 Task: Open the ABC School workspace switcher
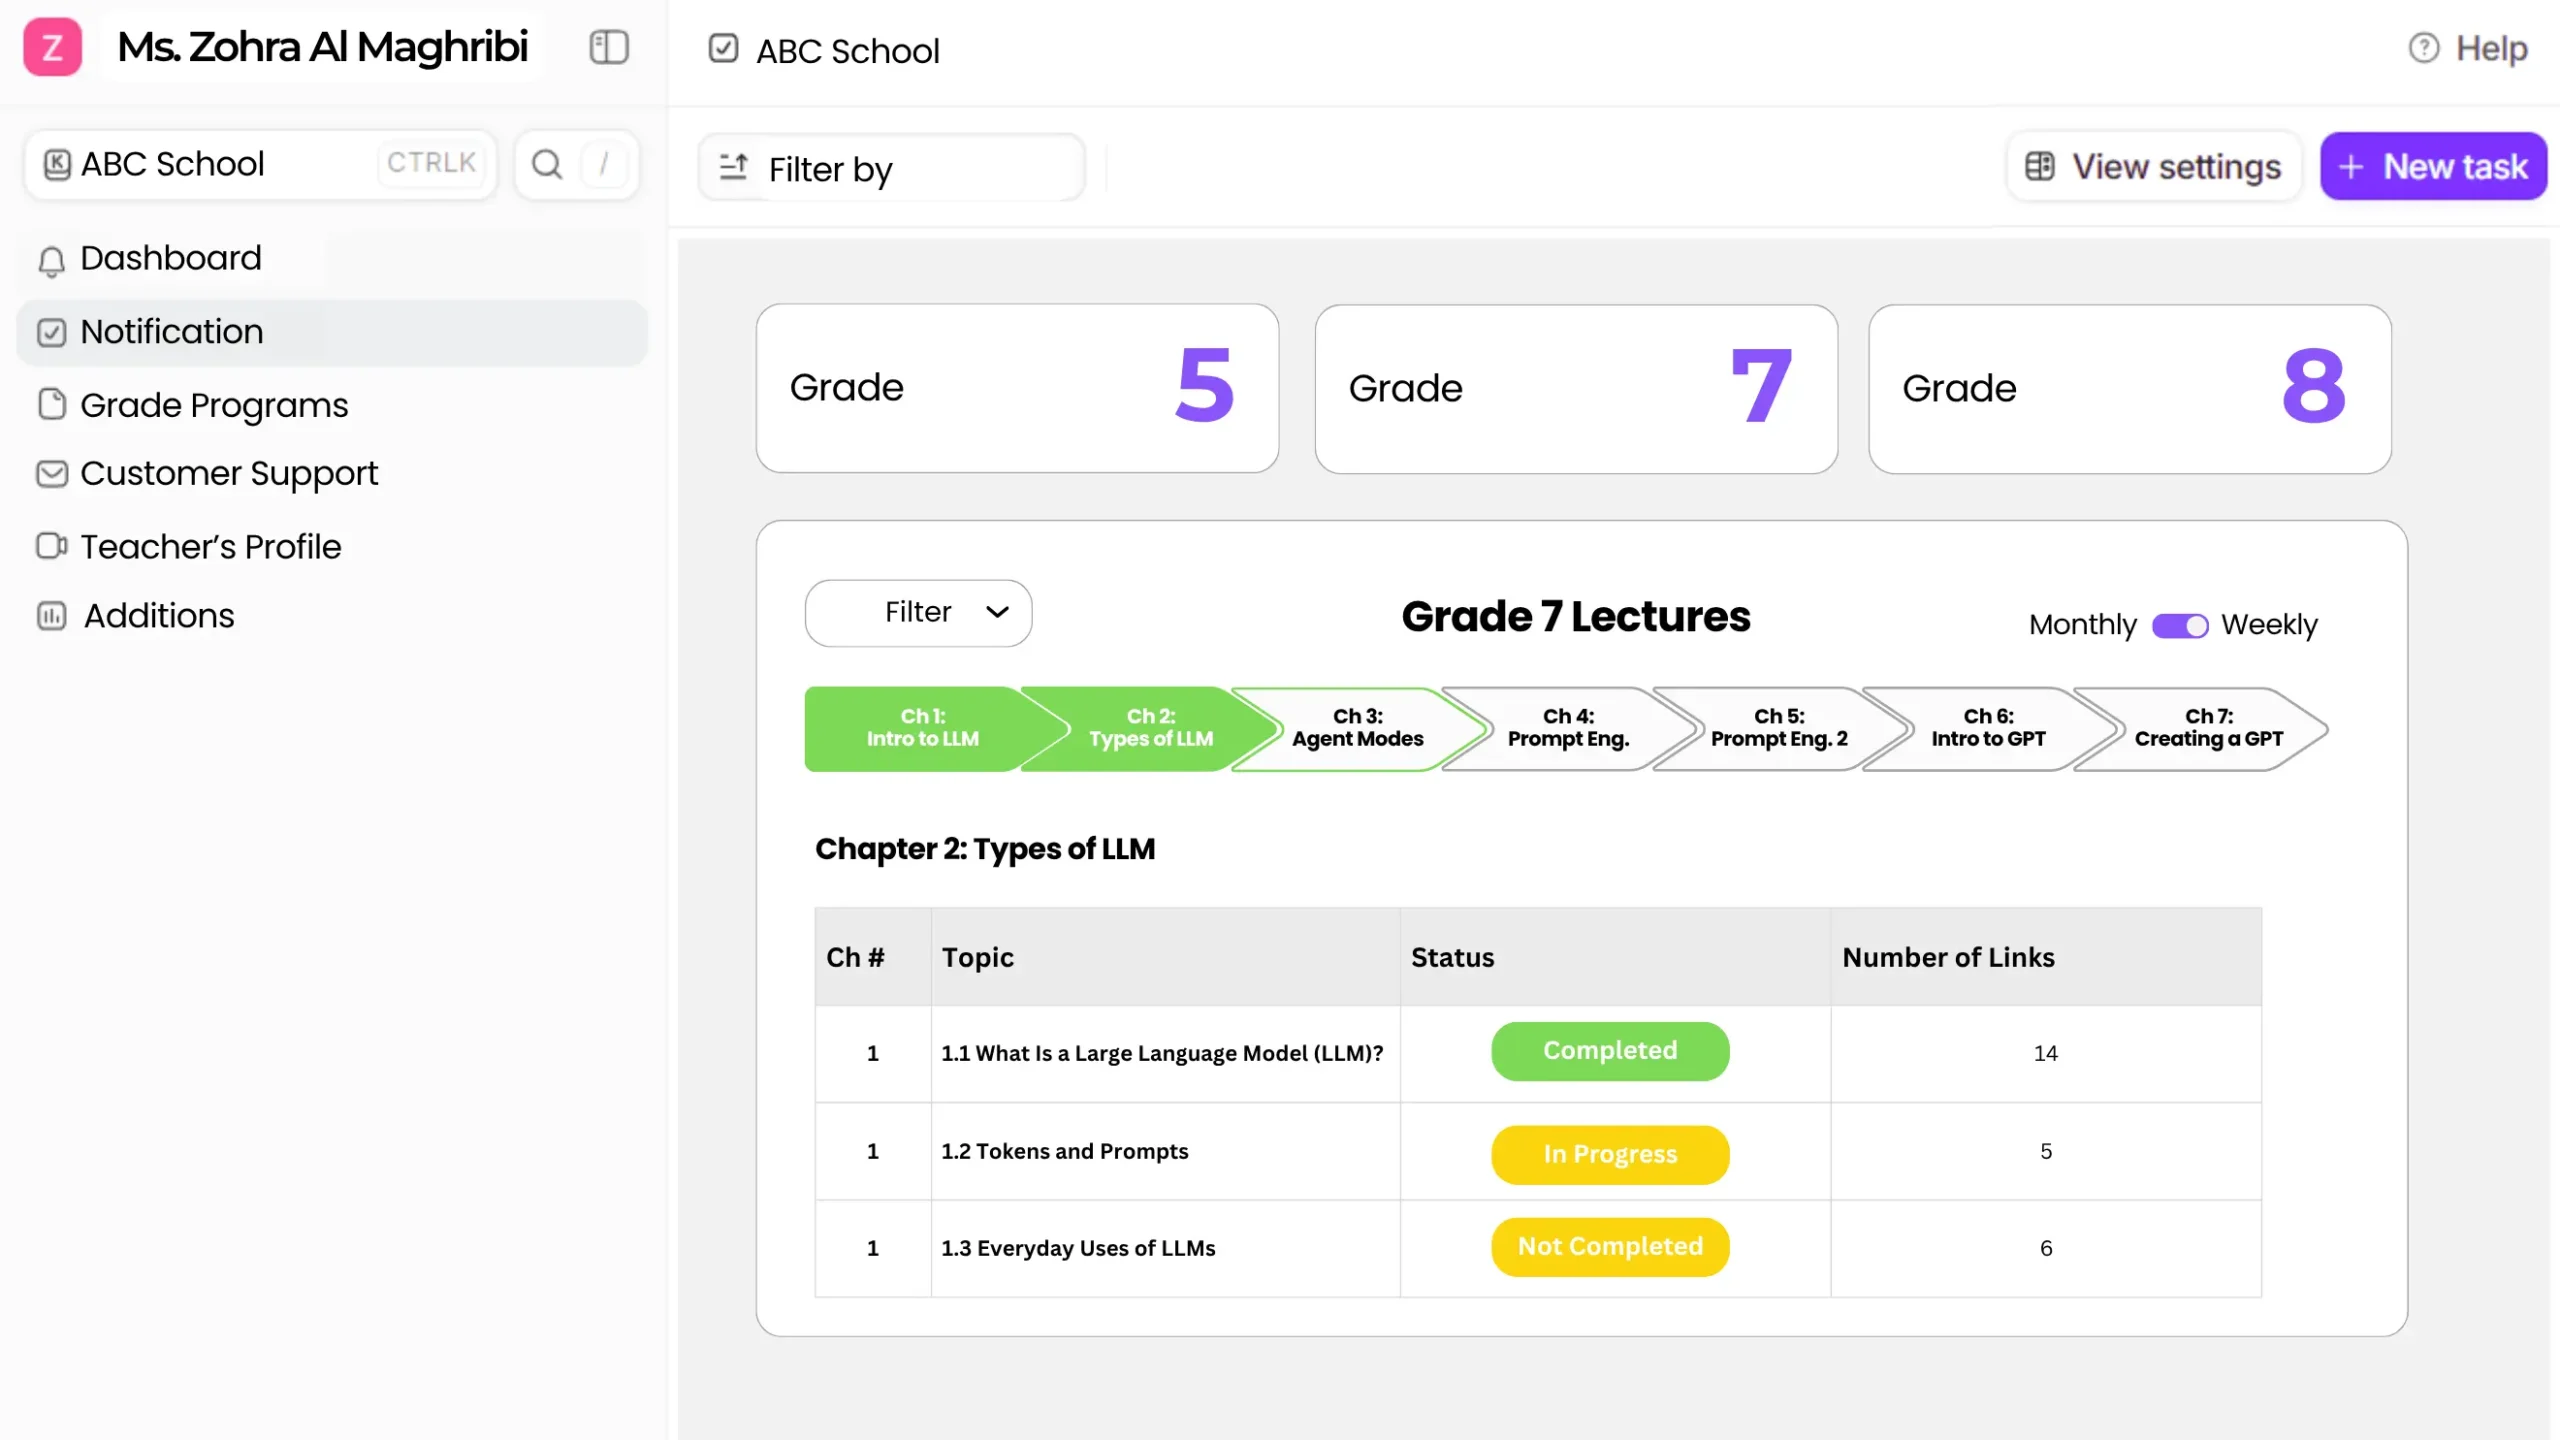tap(260, 164)
